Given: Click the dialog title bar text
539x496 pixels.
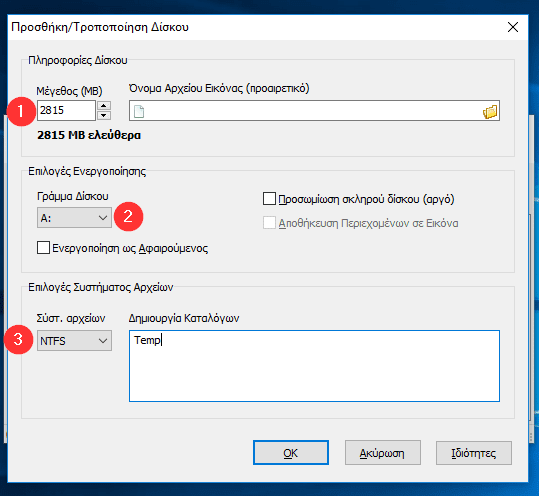Looking at the screenshot, I should pyautogui.click(x=100, y=27).
